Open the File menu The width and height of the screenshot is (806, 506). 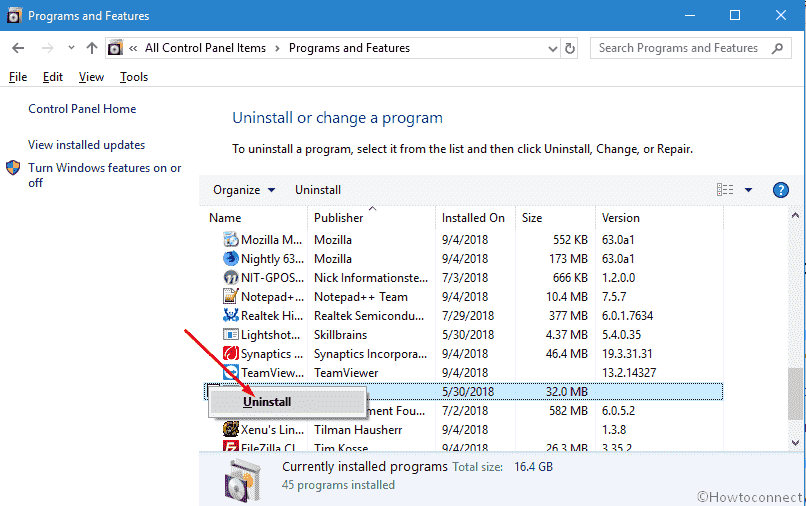18,77
